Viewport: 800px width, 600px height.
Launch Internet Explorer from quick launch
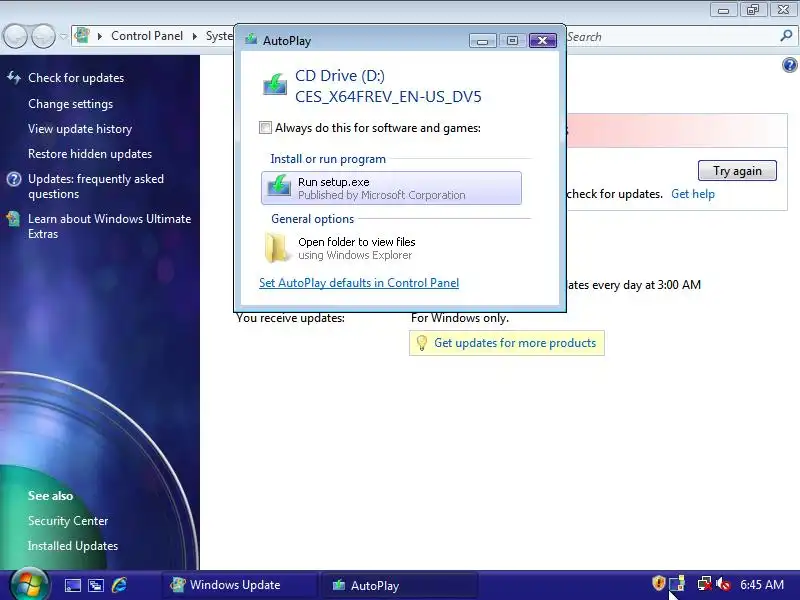click(119, 585)
